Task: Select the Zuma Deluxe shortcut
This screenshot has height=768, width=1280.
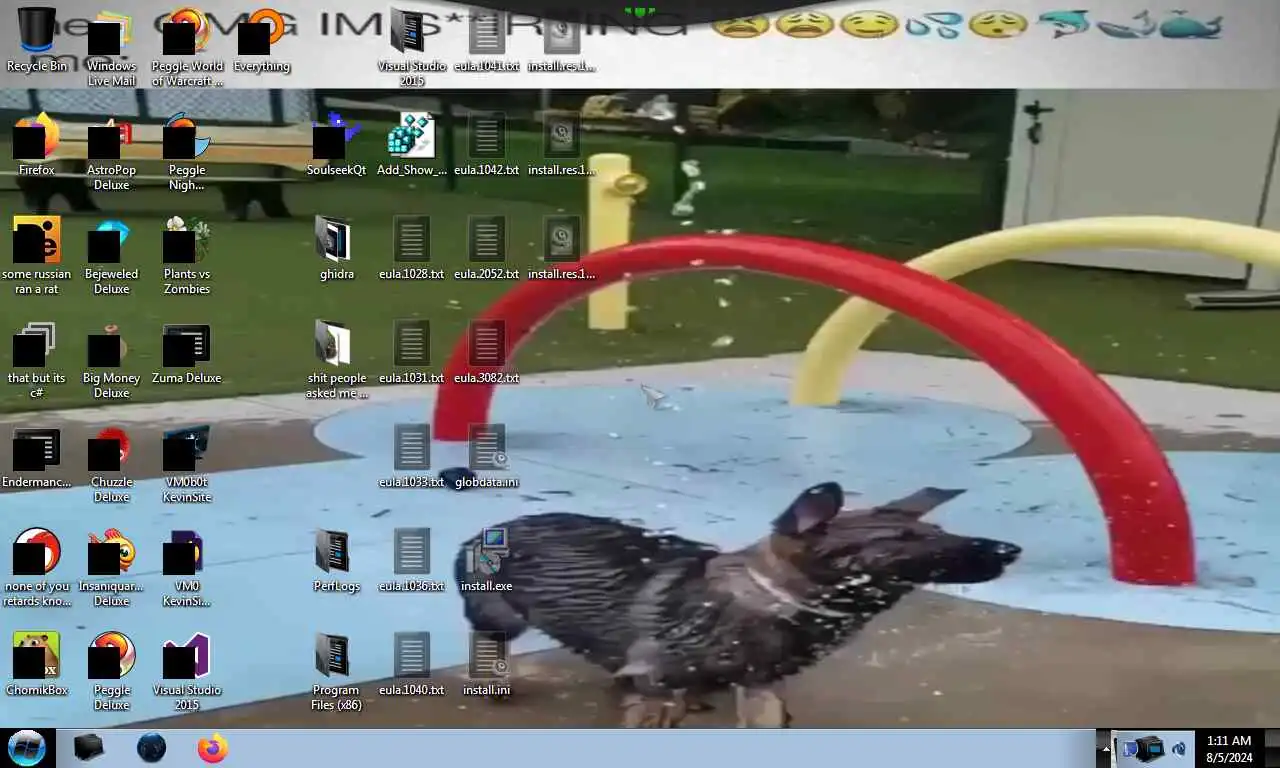Action: pyautogui.click(x=187, y=352)
